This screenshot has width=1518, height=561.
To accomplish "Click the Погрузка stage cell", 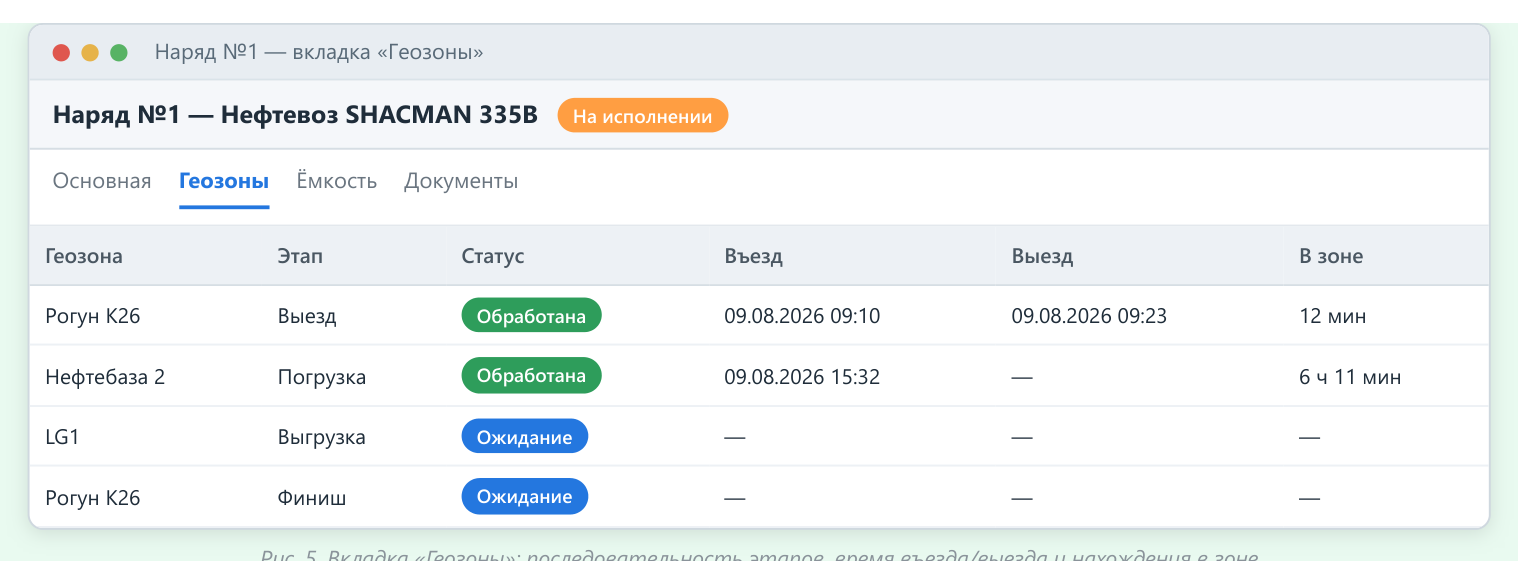I will click(x=322, y=377).
